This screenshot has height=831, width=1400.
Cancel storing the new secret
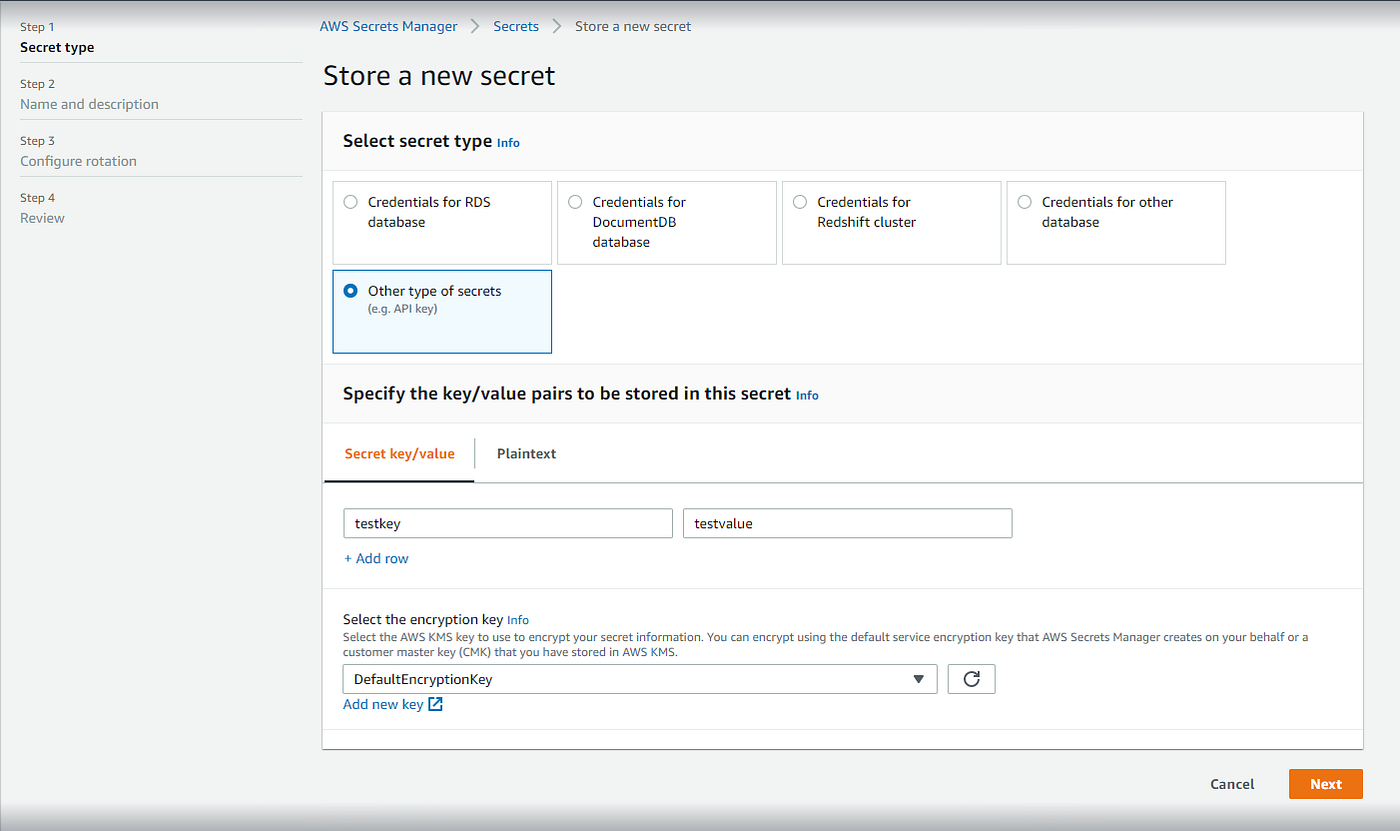point(1231,783)
